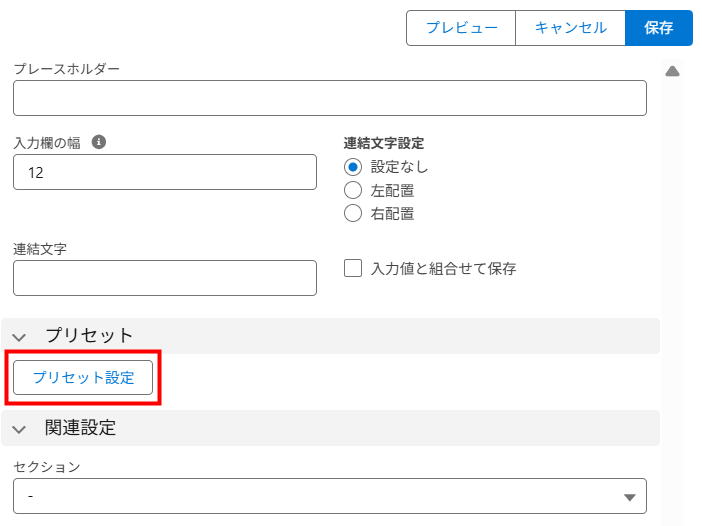Click the vertical scrollbar track
This screenshot has width=702, height=526.
click(x=673, y=300)
